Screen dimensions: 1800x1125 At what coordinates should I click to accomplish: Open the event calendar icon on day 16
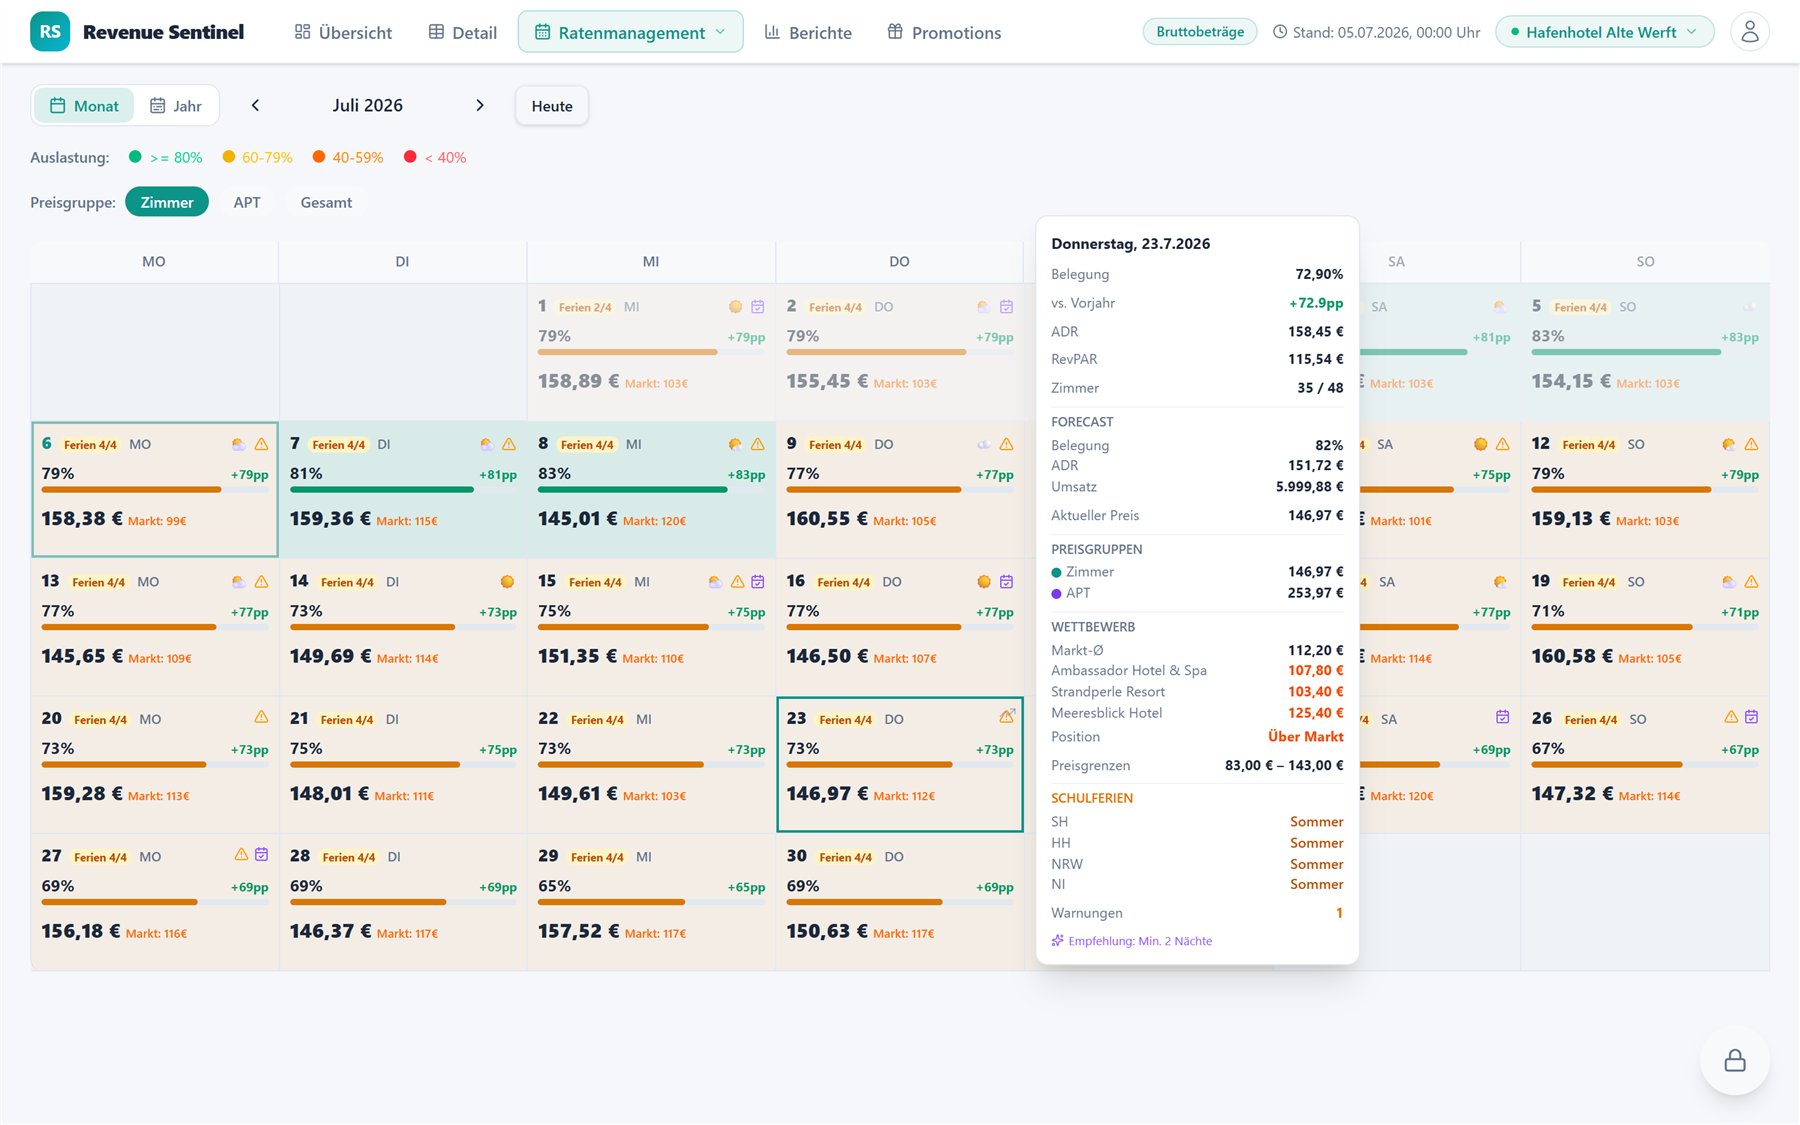[x=1006, y=582]
